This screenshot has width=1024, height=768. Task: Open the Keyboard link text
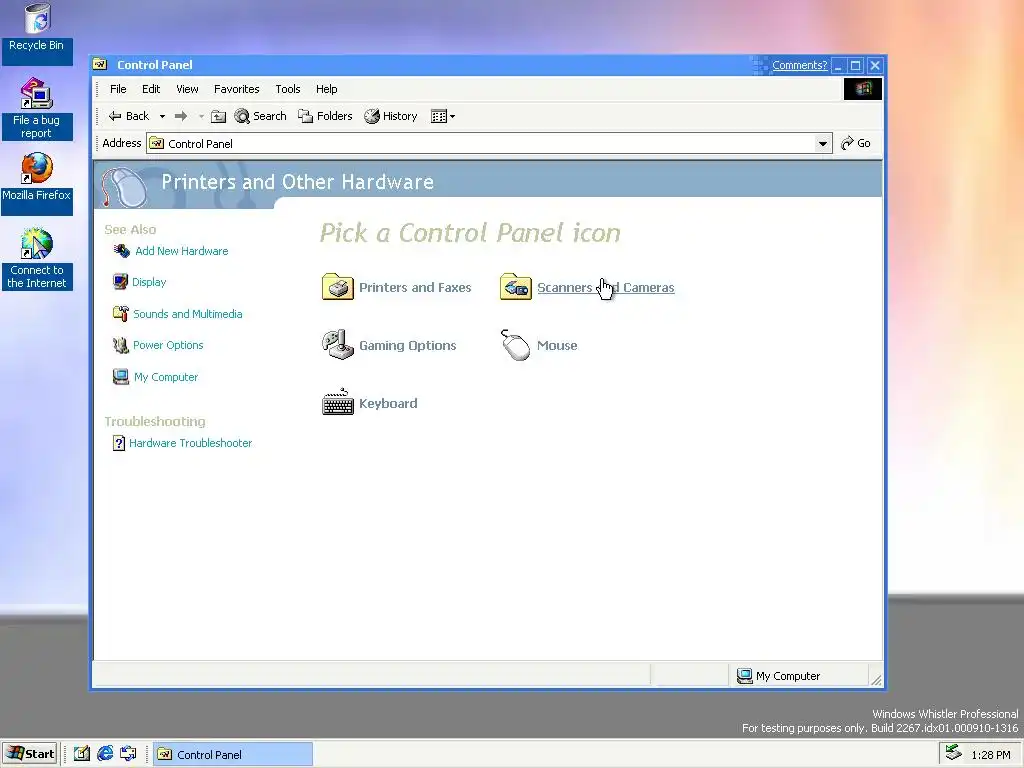point(388,403)
